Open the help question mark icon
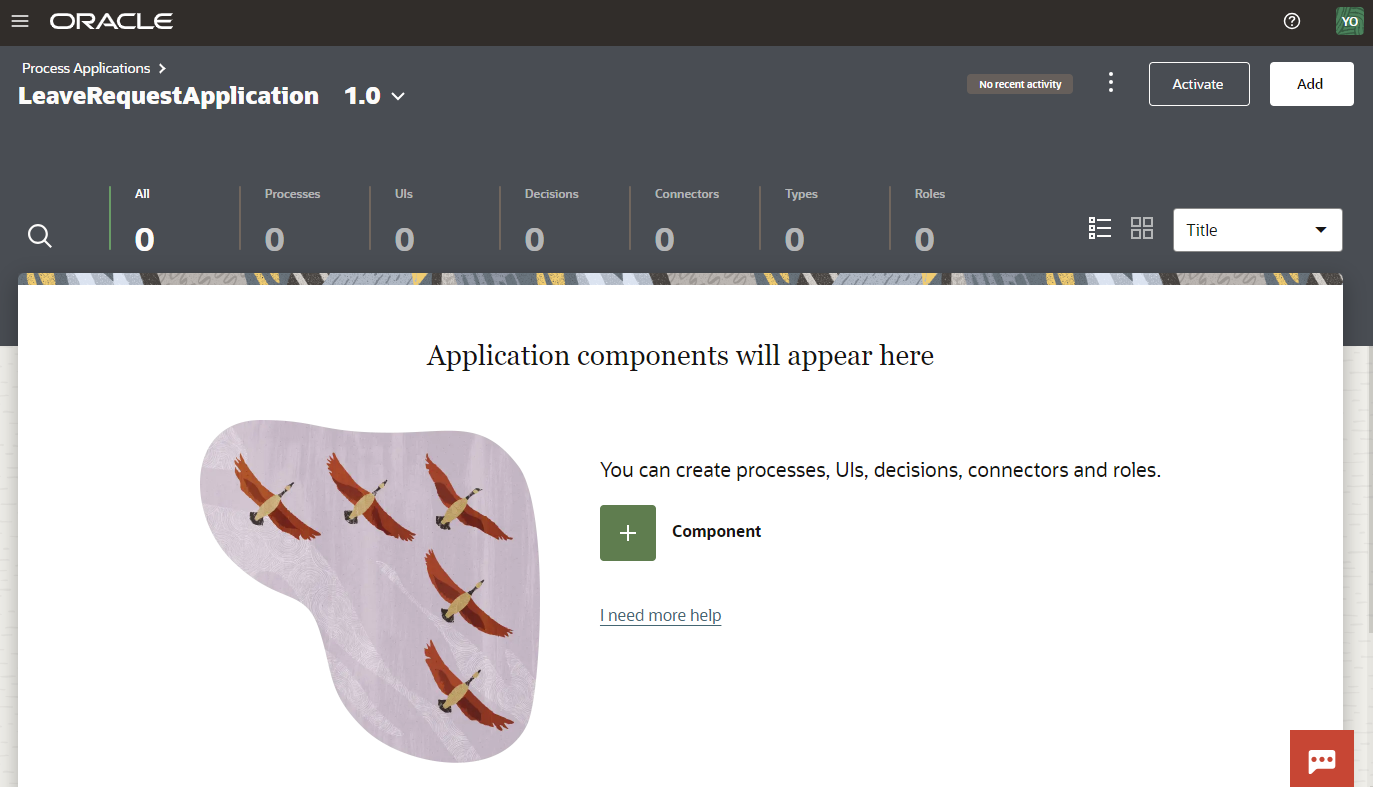Image resolution: width=1373 pixels, height=787 pixels. pyautogui.click(x=1292, y=21)
